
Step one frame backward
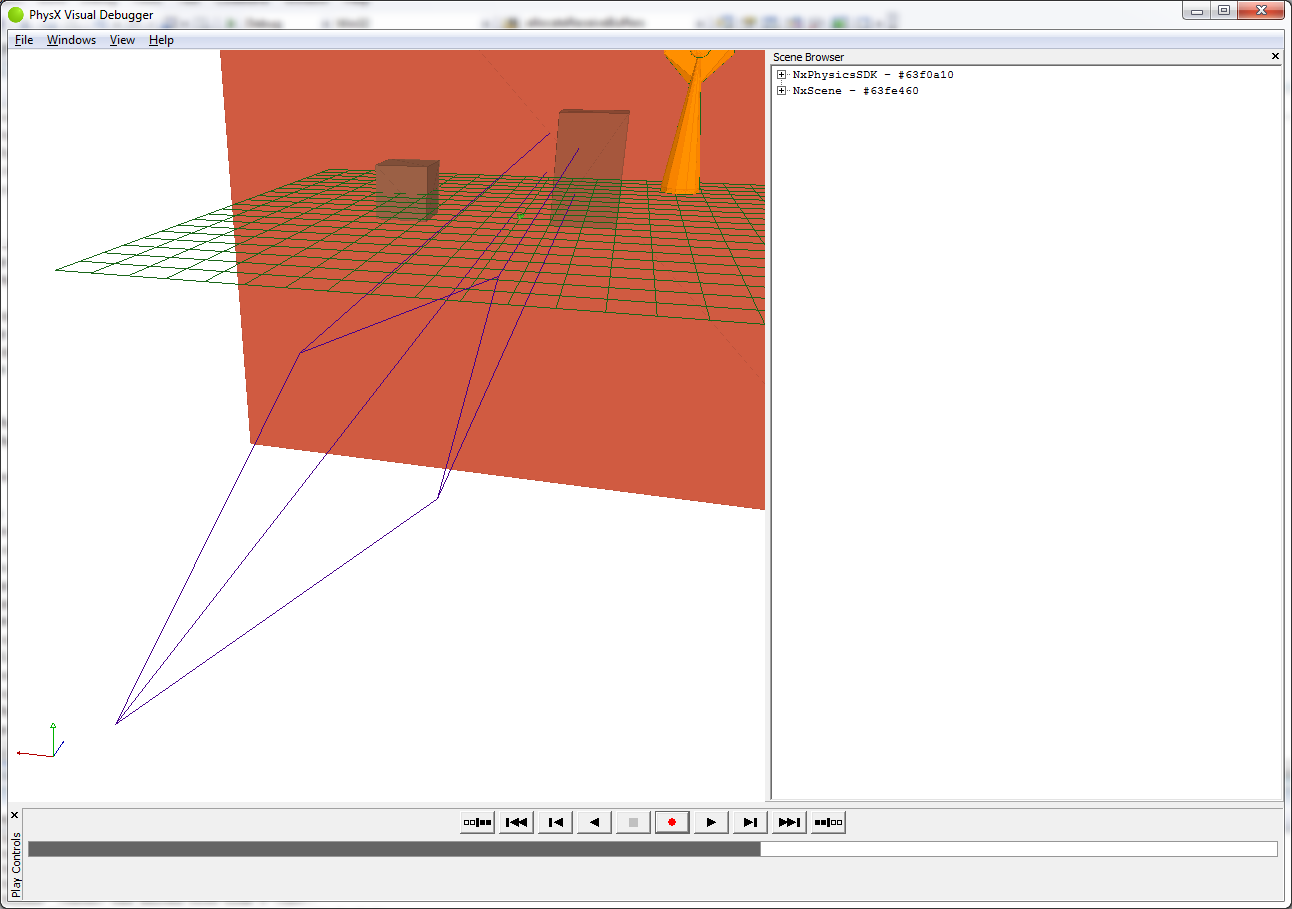(555, 822)
